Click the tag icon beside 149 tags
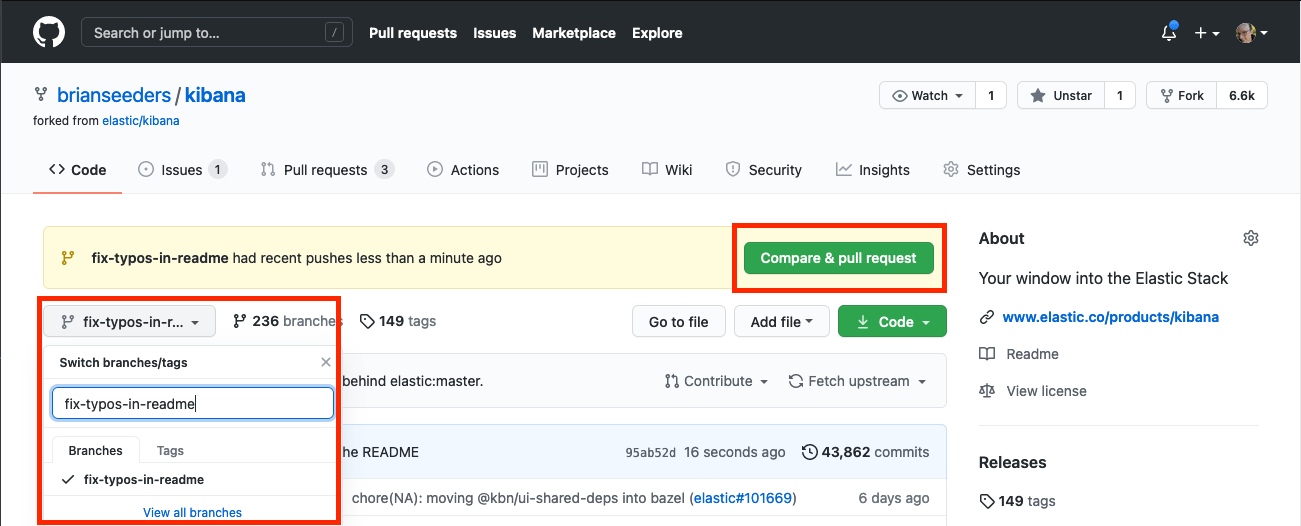The image size is (1301, 526). [x=367, y=321]
